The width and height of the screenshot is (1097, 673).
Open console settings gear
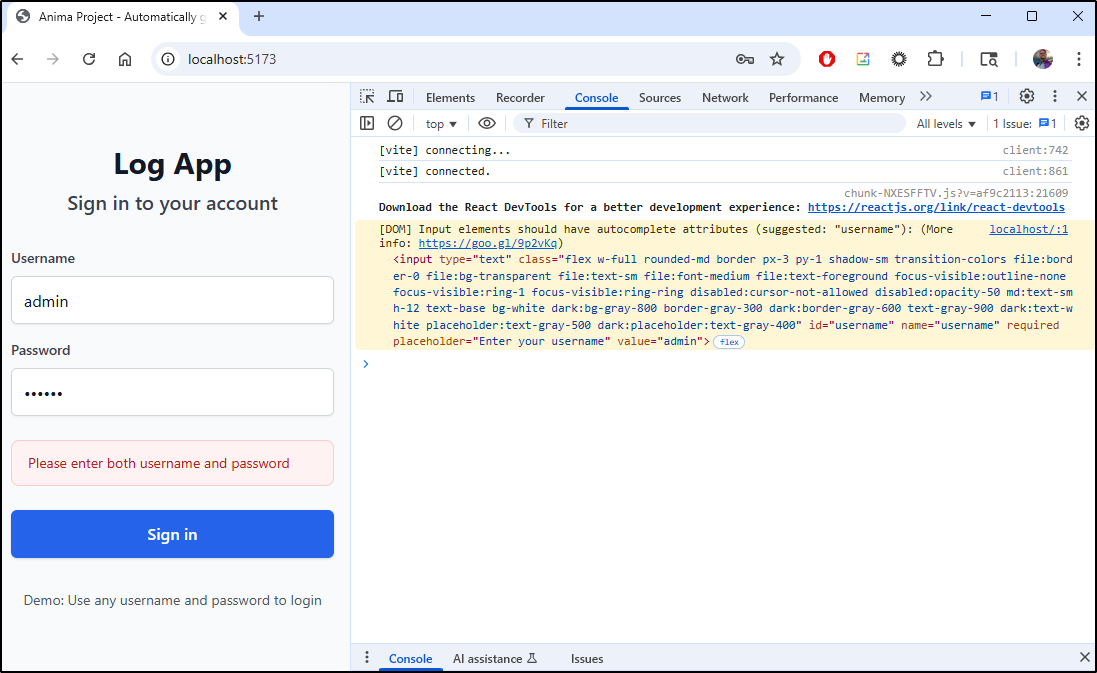point(1082,123)
